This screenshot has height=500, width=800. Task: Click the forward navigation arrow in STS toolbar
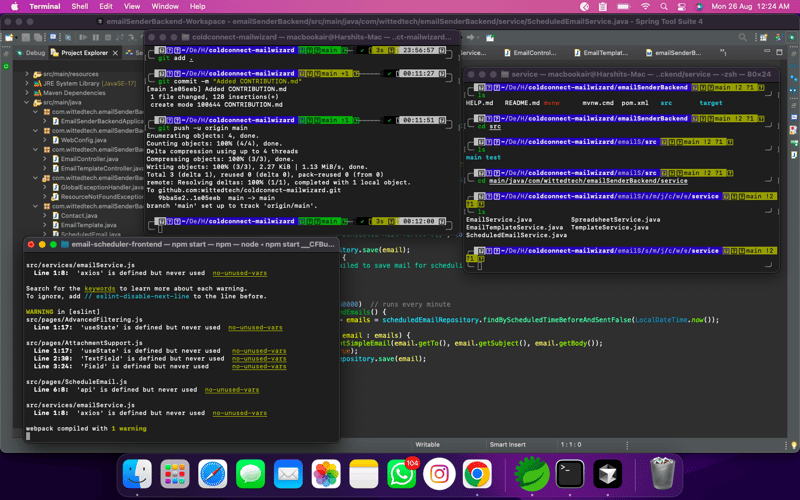click(x=470, y=37)
